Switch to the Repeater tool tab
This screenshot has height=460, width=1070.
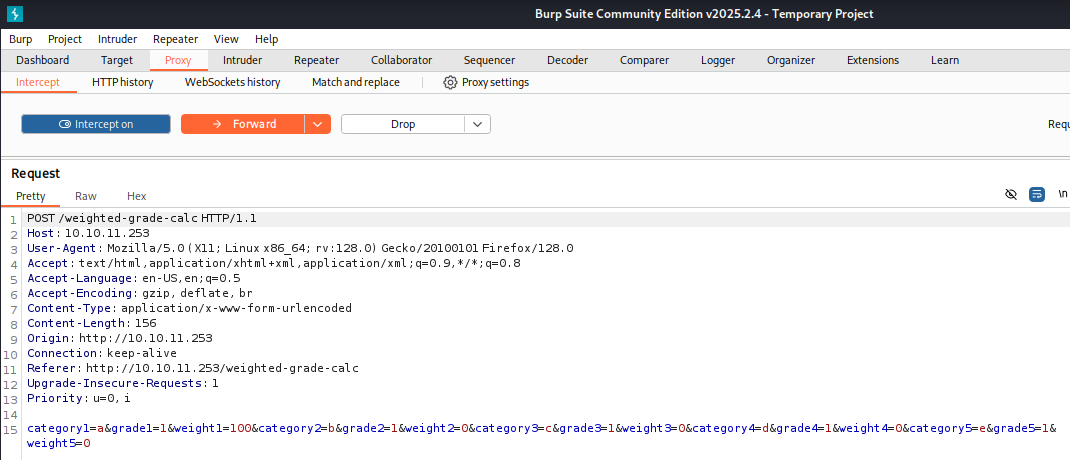[x=316, y=60]
